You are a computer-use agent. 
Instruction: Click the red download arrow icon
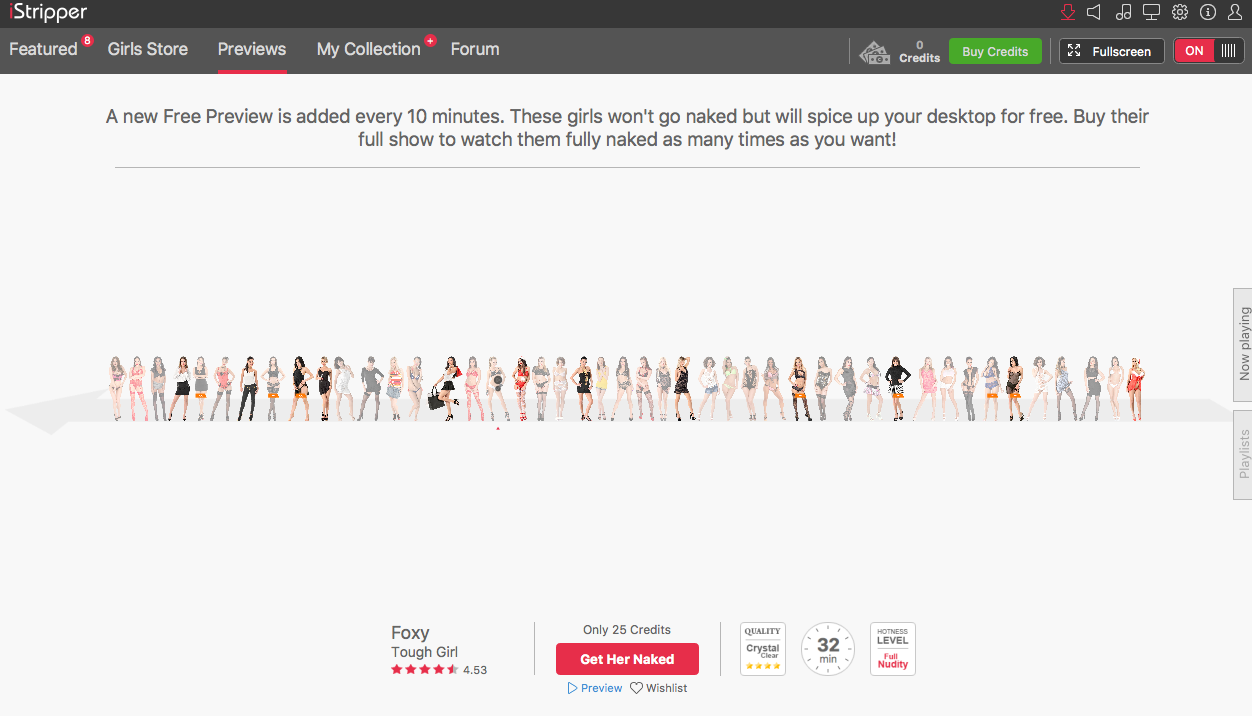[1068, 13]
